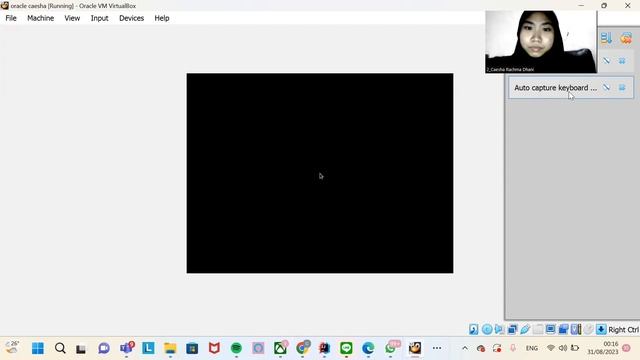The height and width of the screenshot is (360, 640).
Task: Click the hard disk activity status icon
Action: click(x=473, y=329)
